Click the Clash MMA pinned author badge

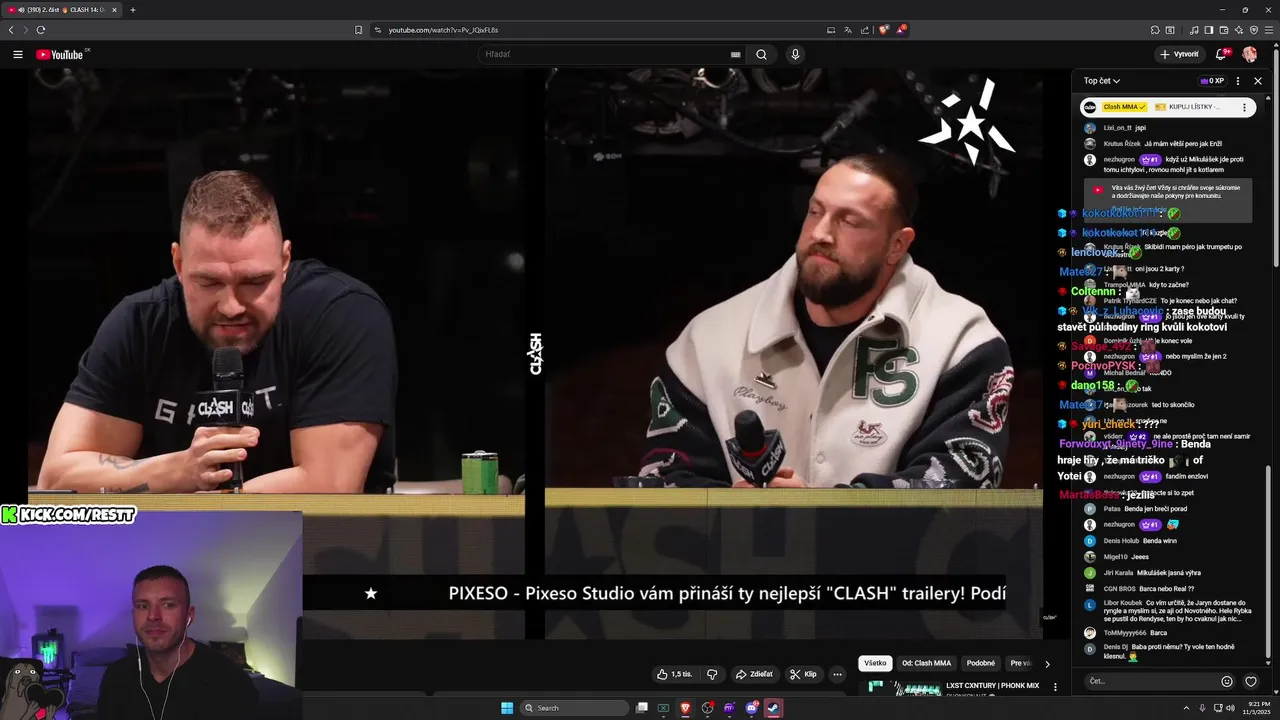[1125, 107]
